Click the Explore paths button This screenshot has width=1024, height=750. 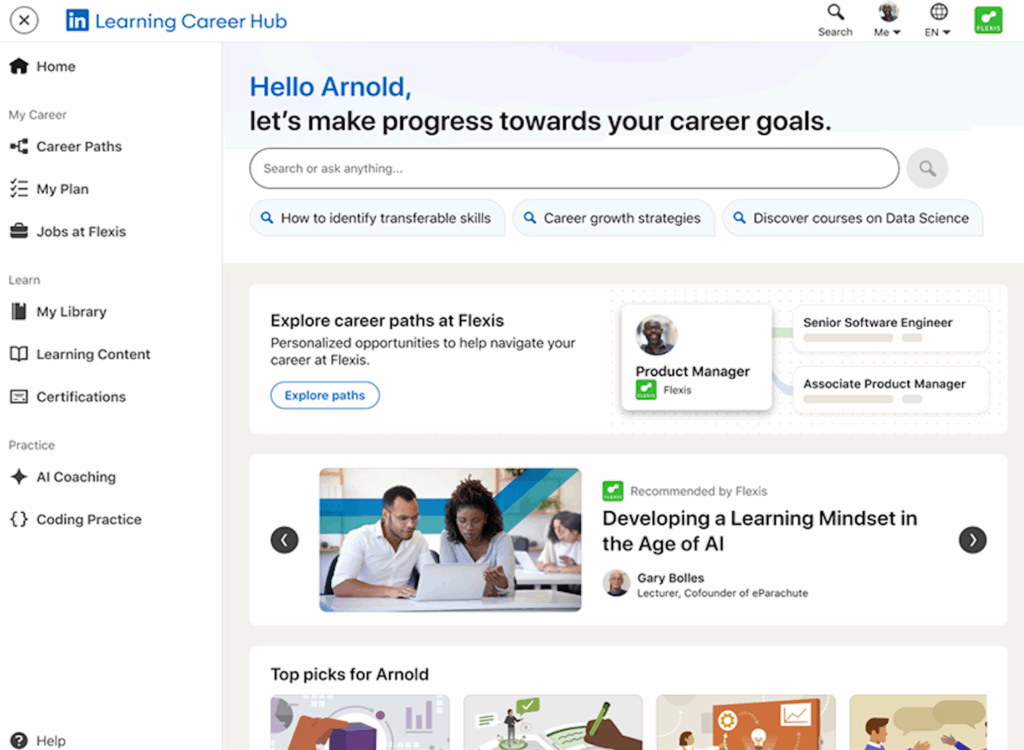point(324,395)
